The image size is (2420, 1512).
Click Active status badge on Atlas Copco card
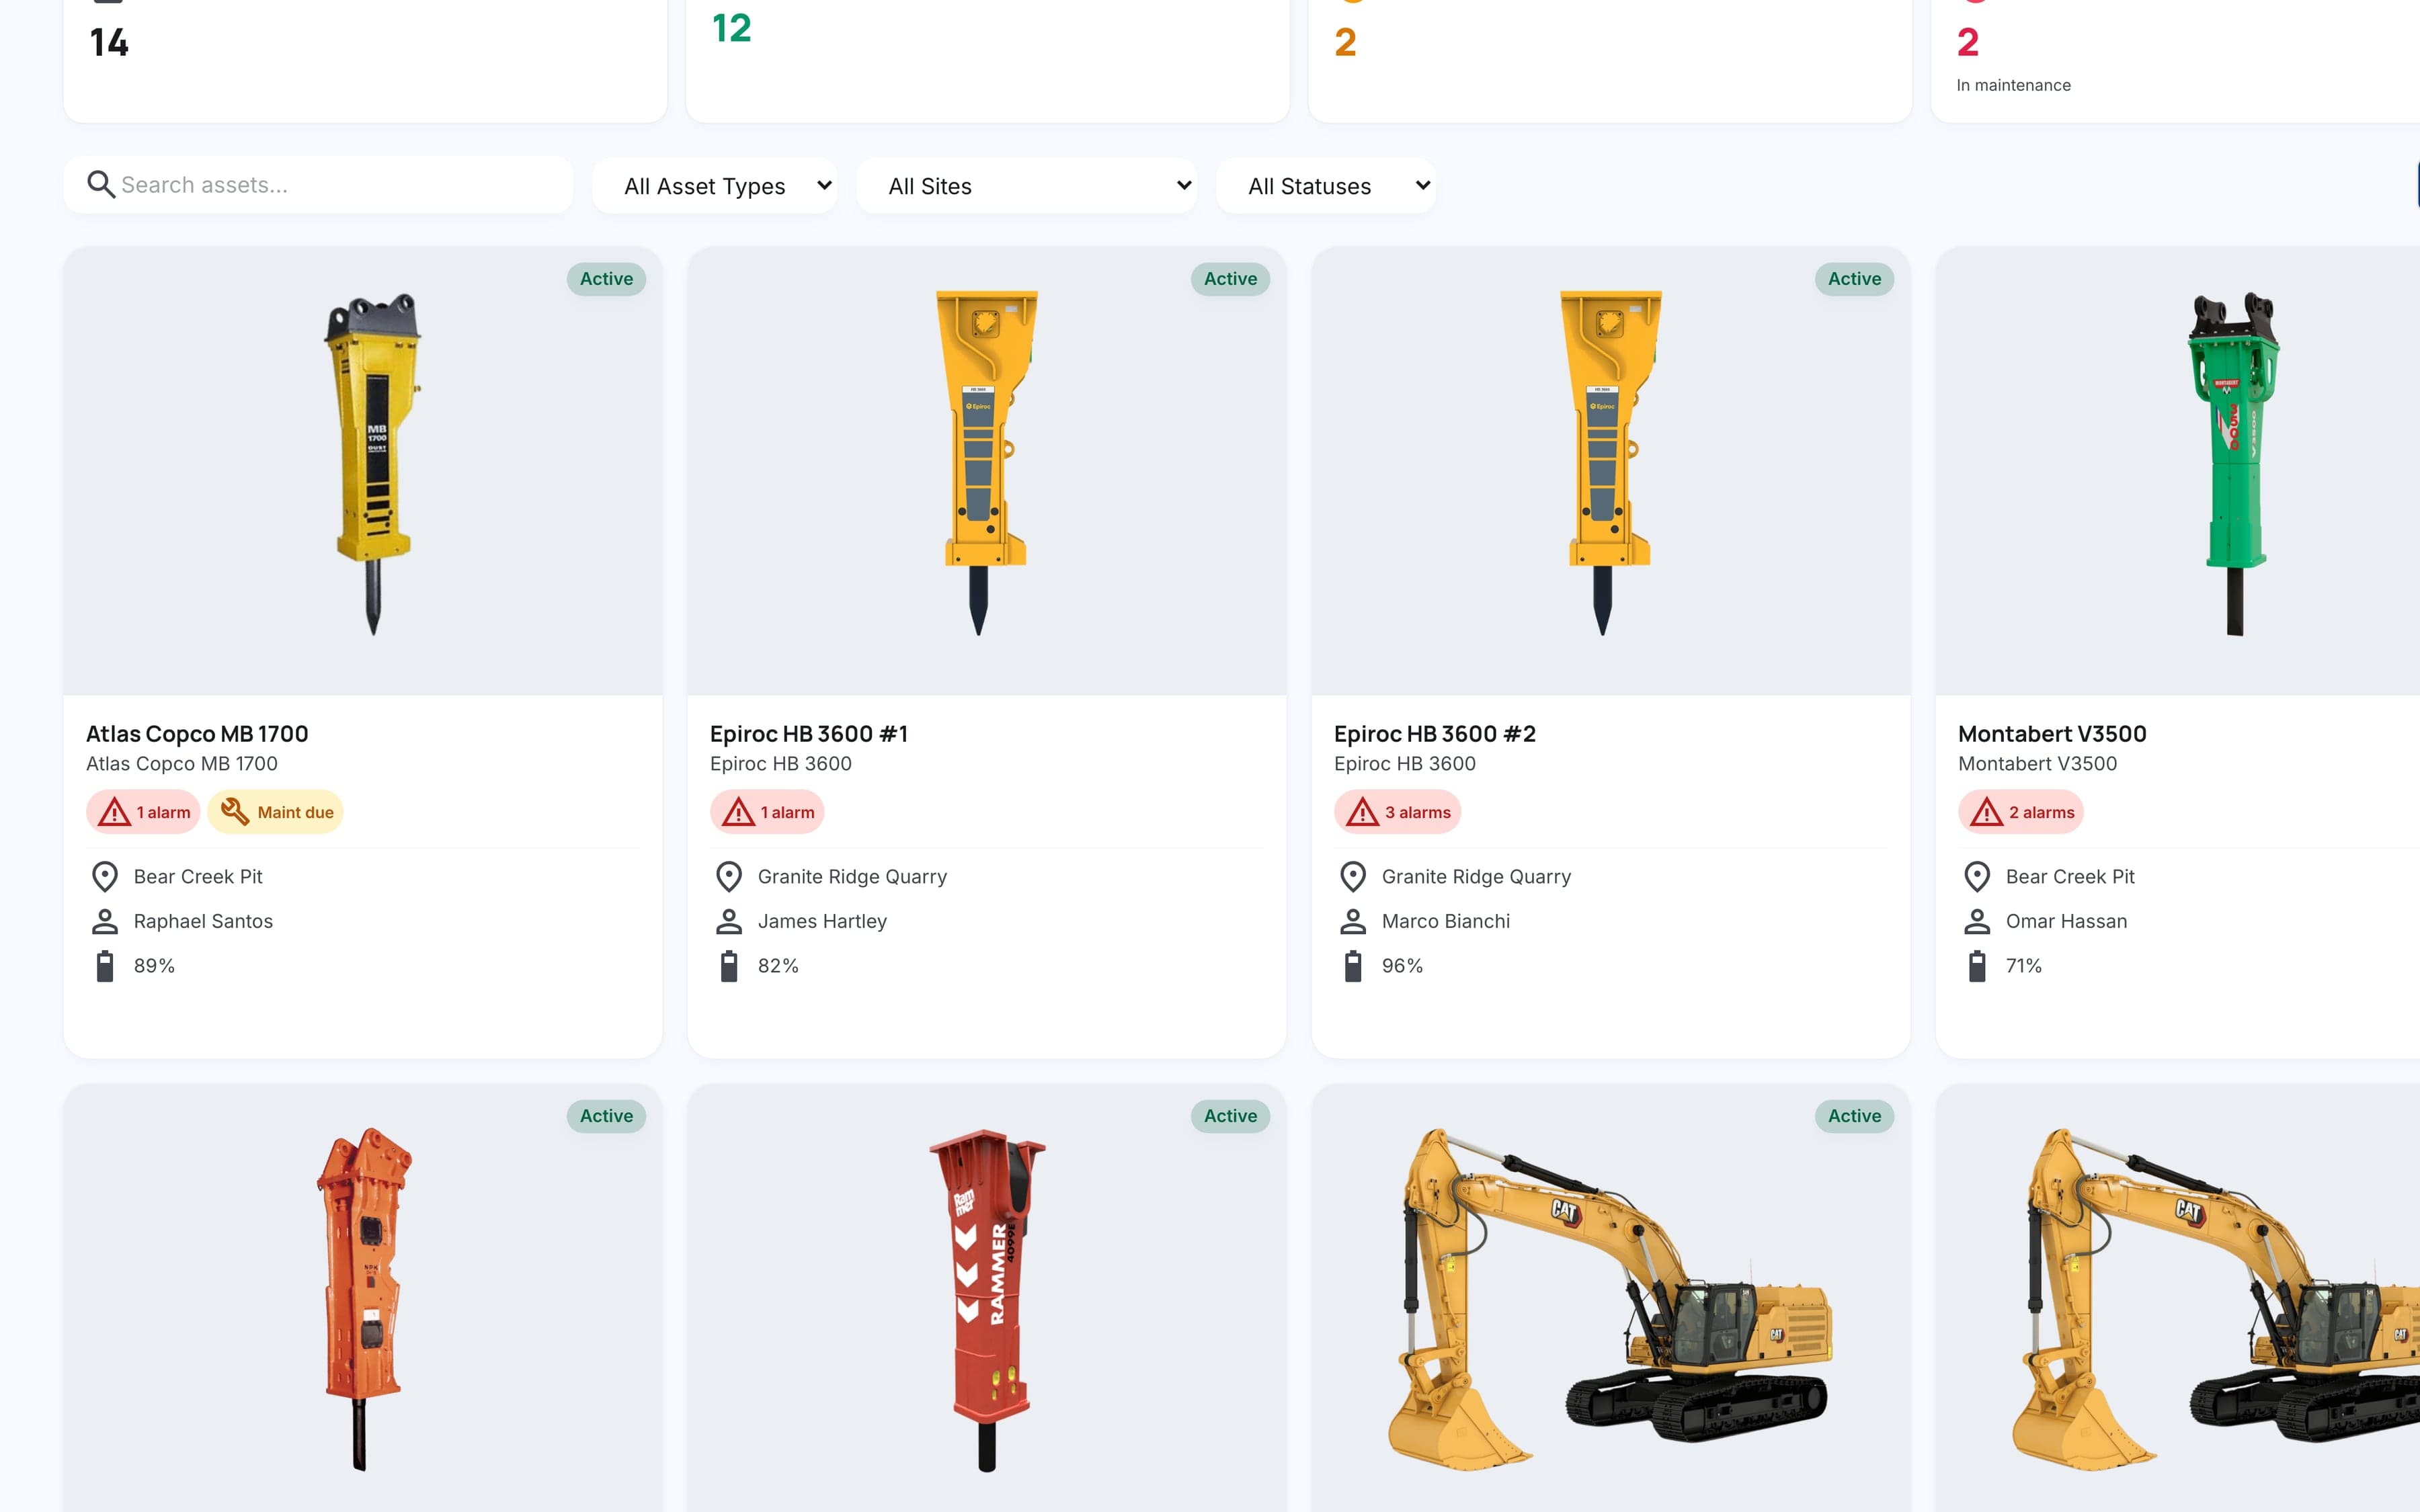606,279
